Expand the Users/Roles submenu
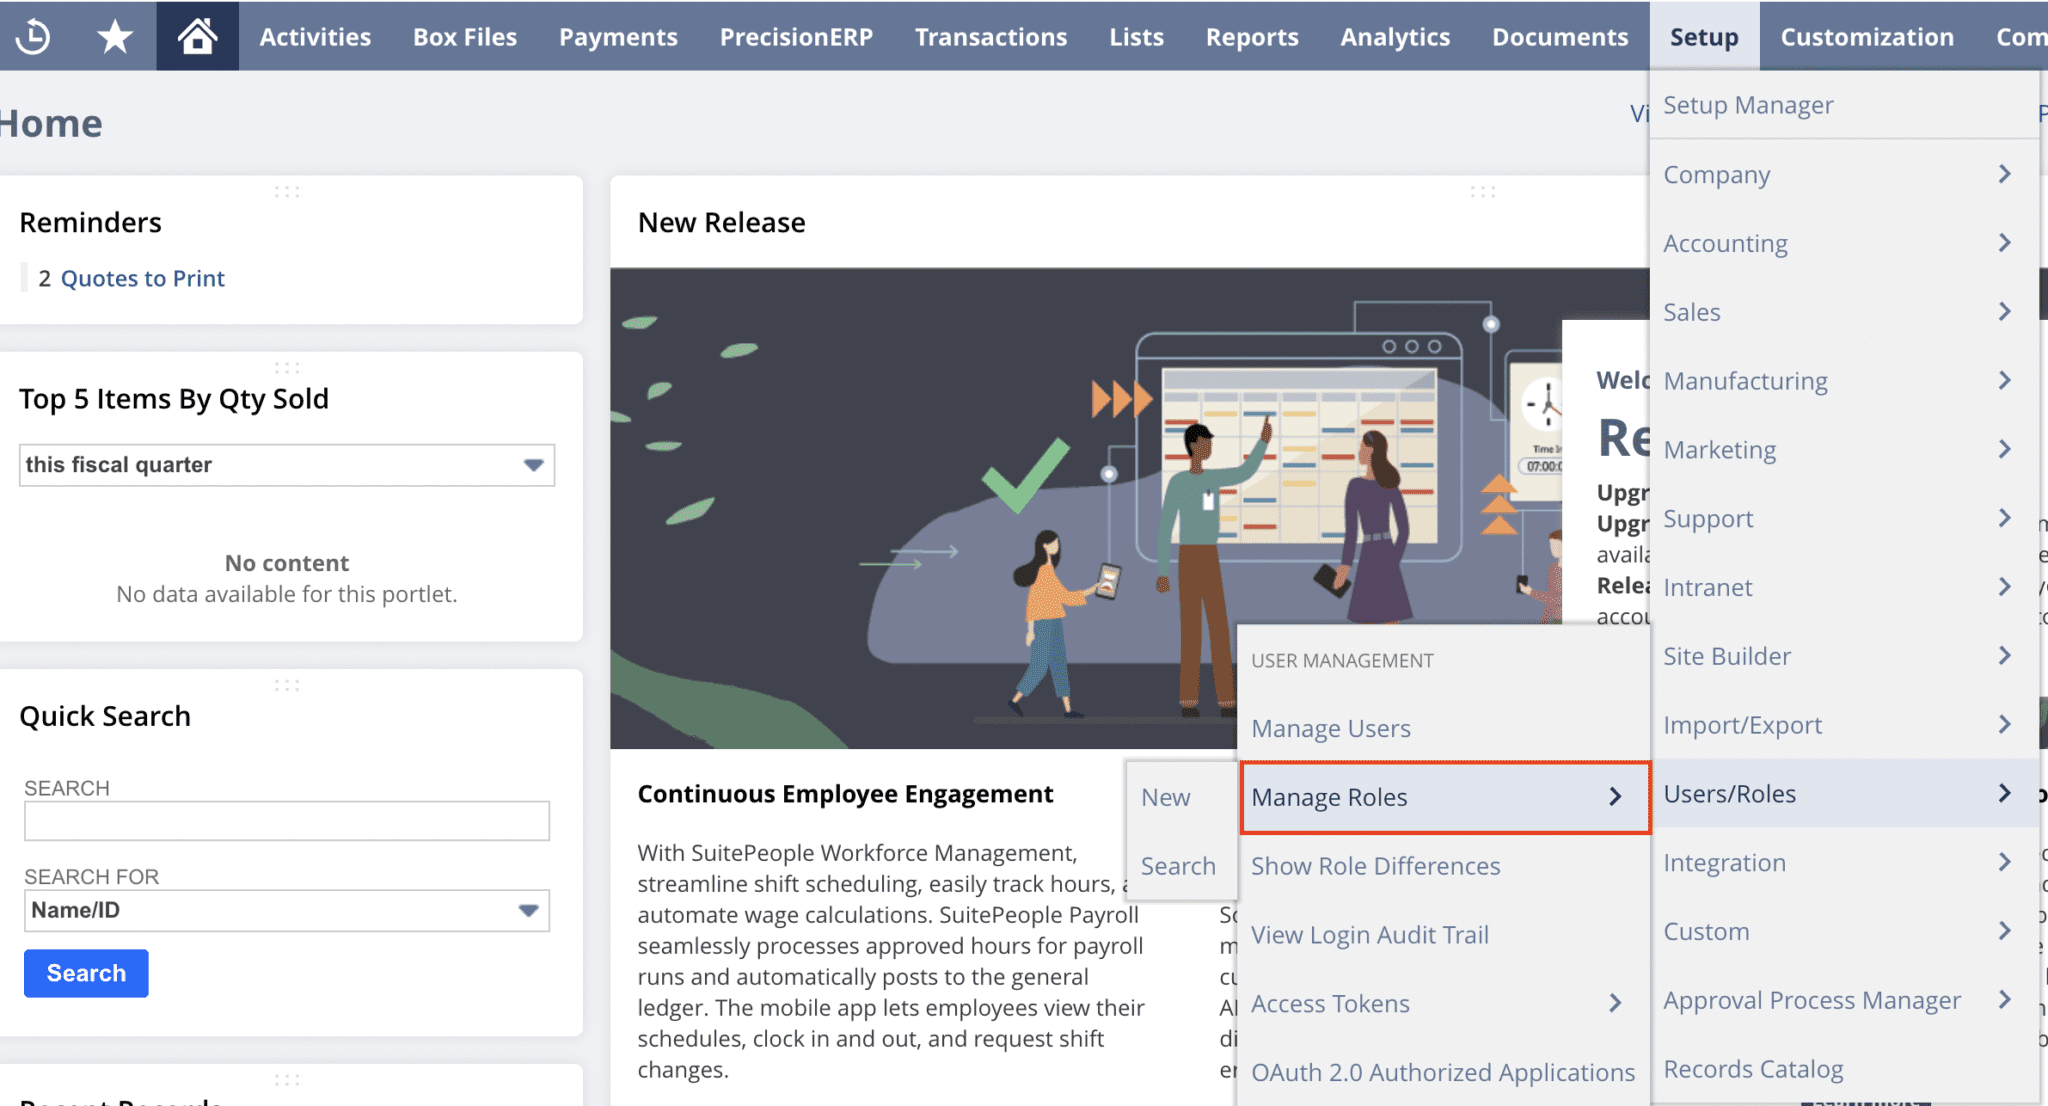The image size is (2048, 1106). (2004, 793)
